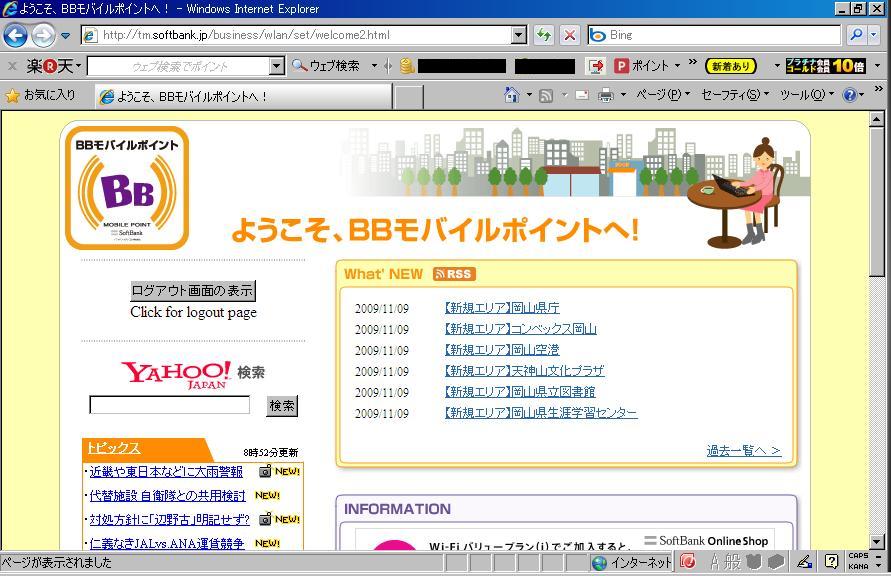The width and height of the screenshot is (891, 576).
Task: Click プラチナ会員 10倍 banner
Action: (825, 66)
